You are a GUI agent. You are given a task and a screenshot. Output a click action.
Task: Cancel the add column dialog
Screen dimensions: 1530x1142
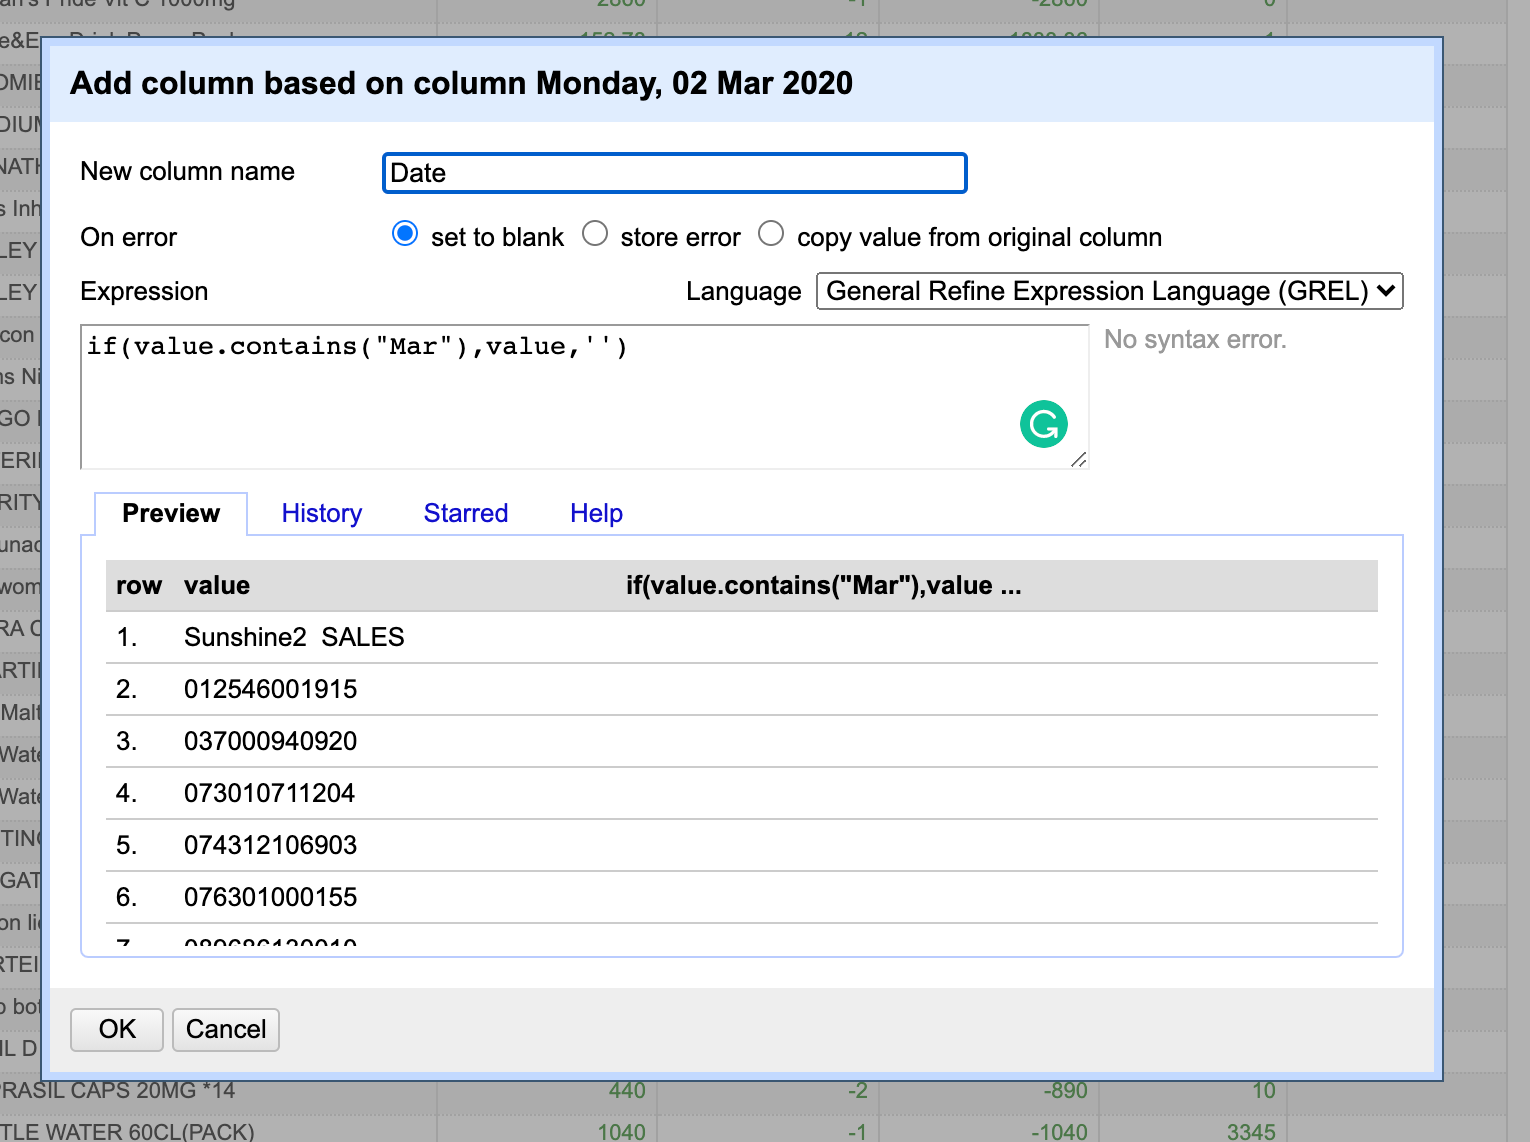pyautogui.click(x=225, y=1029)
